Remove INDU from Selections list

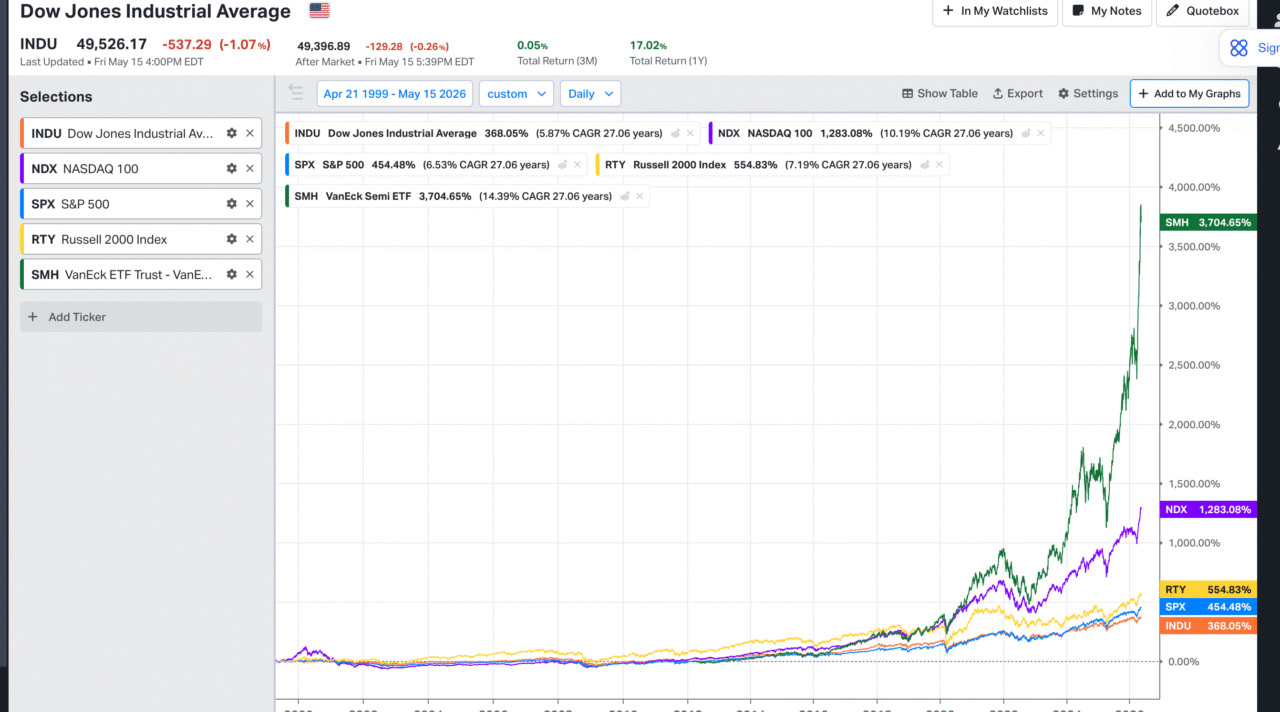[x=250, y=133]
